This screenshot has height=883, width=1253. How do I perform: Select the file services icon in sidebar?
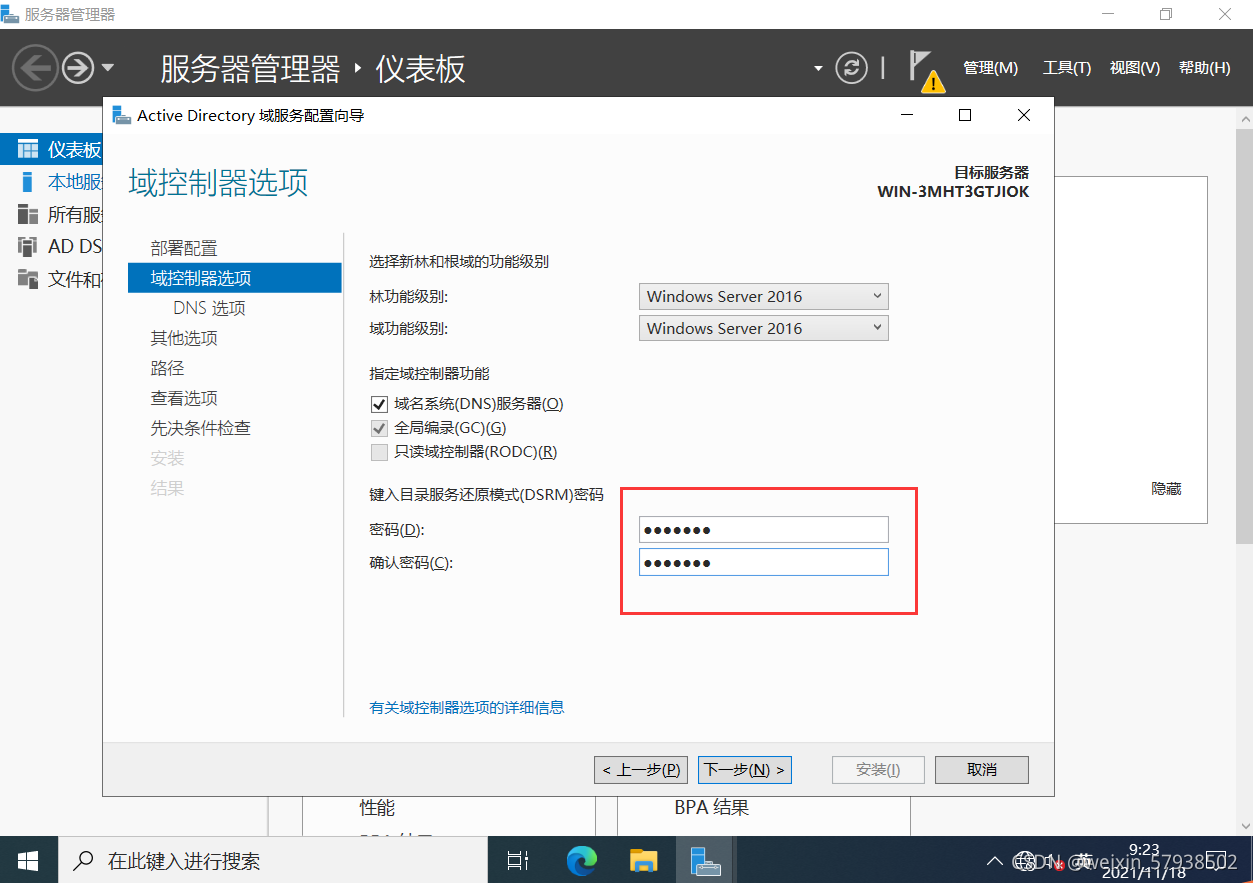point(28,278)
